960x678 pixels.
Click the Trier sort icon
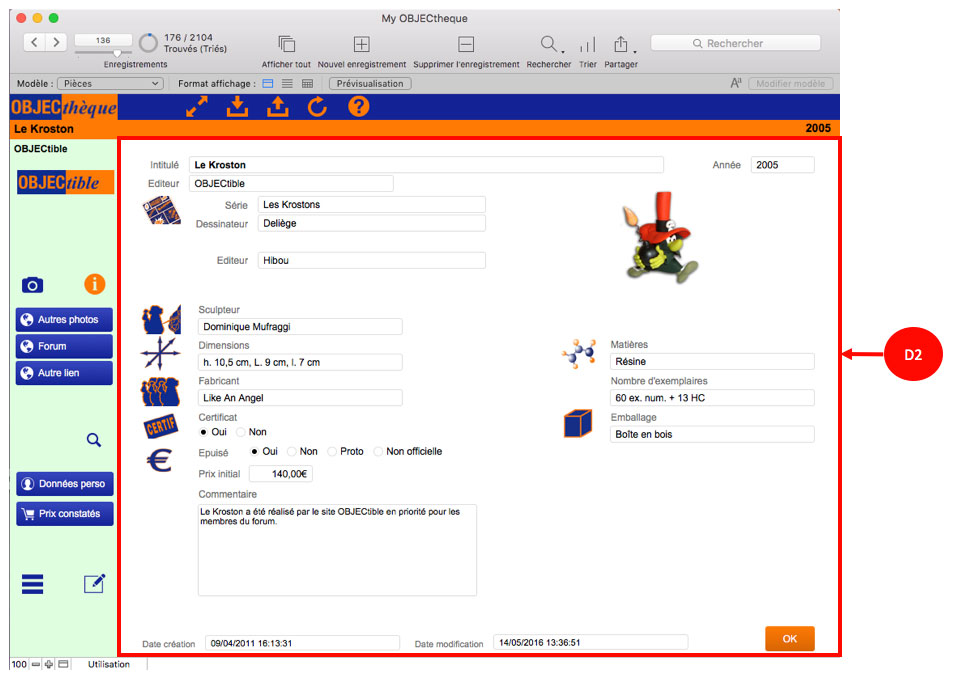pos(588,45)
